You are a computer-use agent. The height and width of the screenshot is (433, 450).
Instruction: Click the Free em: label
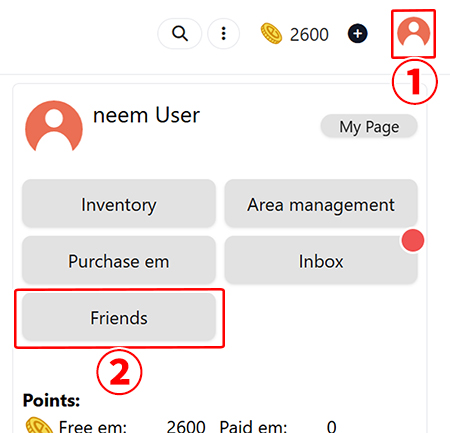point(93,426)
